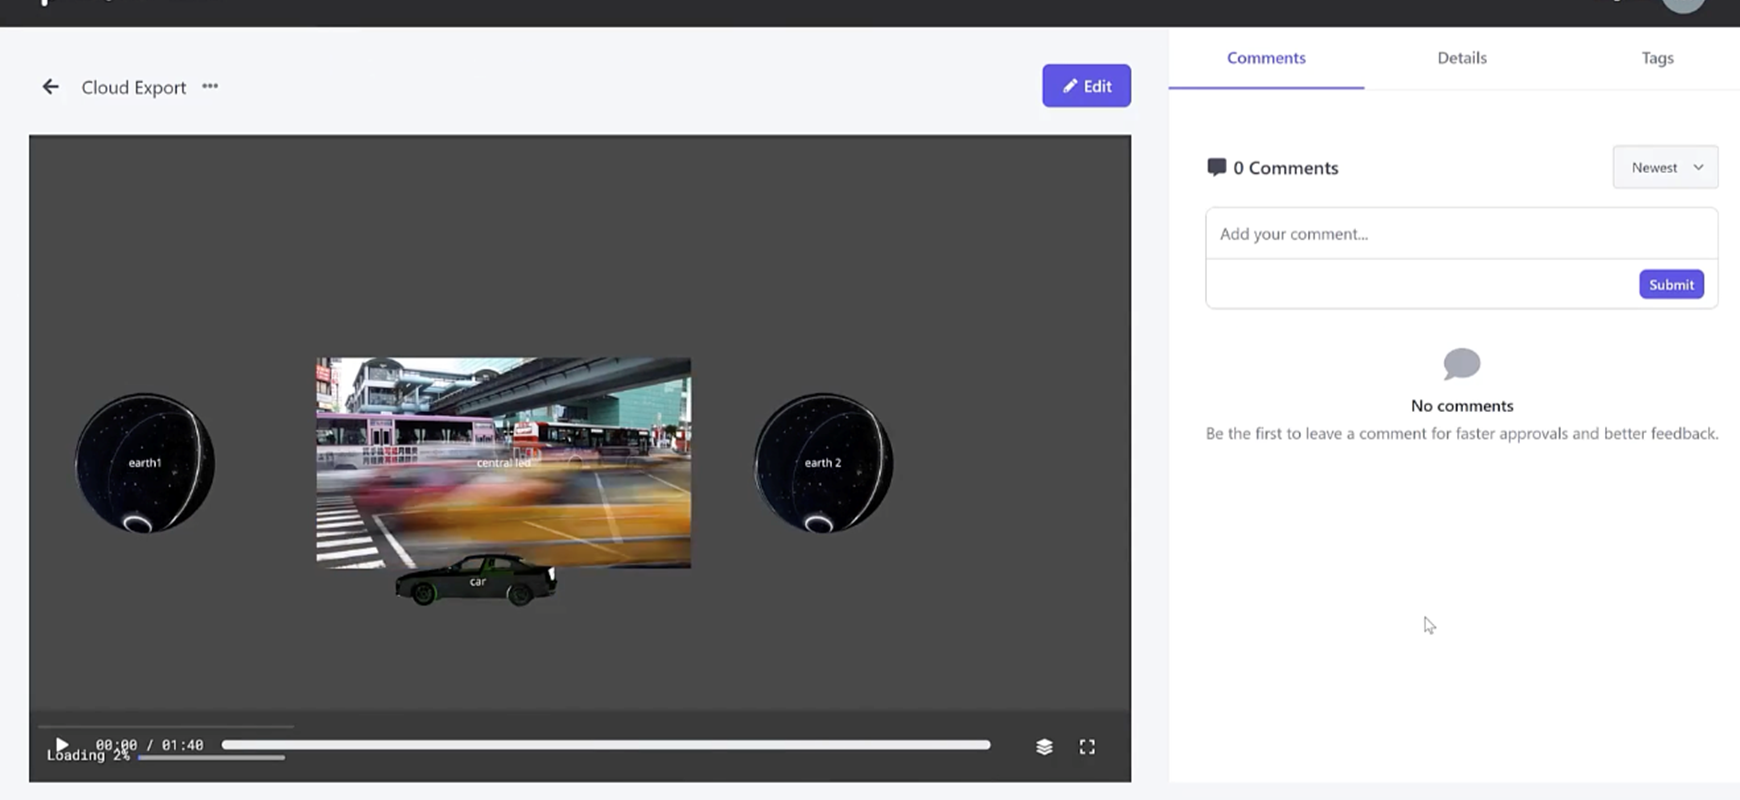This screenshot has height=800, width=1740.
Task: Focus the Add your comment field
Action: pos(1461,234)
